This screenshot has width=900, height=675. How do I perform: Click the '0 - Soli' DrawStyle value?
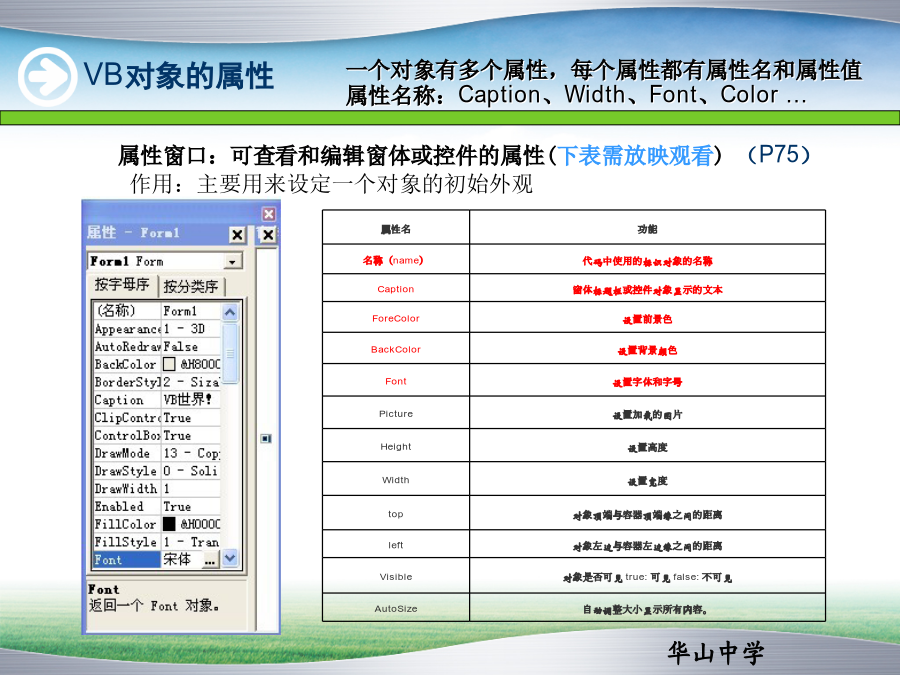coord(191,471)
